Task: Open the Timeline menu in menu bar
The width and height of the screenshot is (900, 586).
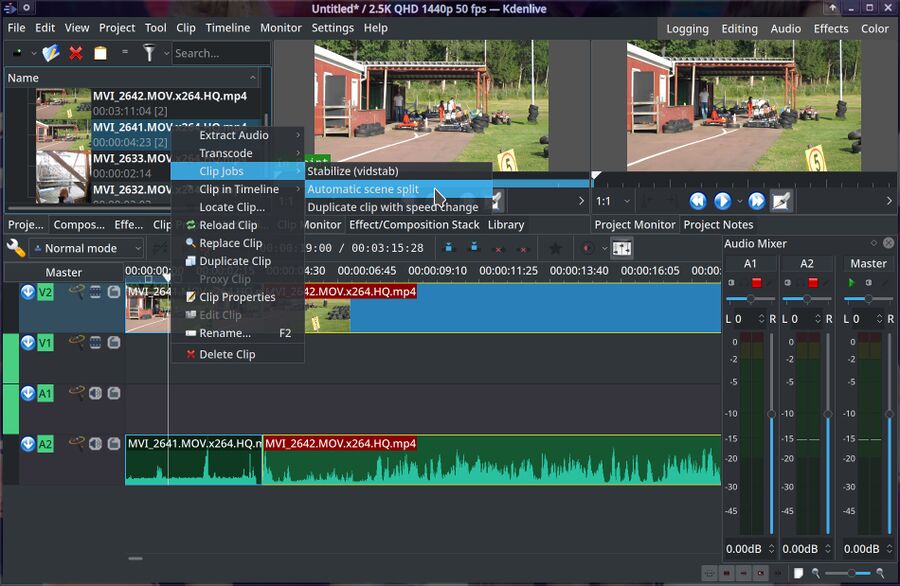Action: [x=227, y=28]
